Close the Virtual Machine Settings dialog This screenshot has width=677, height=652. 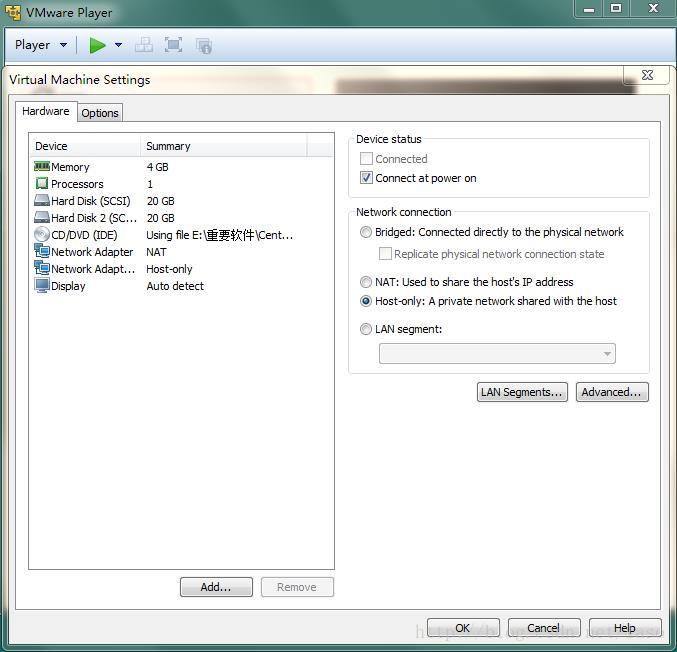(647, 75)
